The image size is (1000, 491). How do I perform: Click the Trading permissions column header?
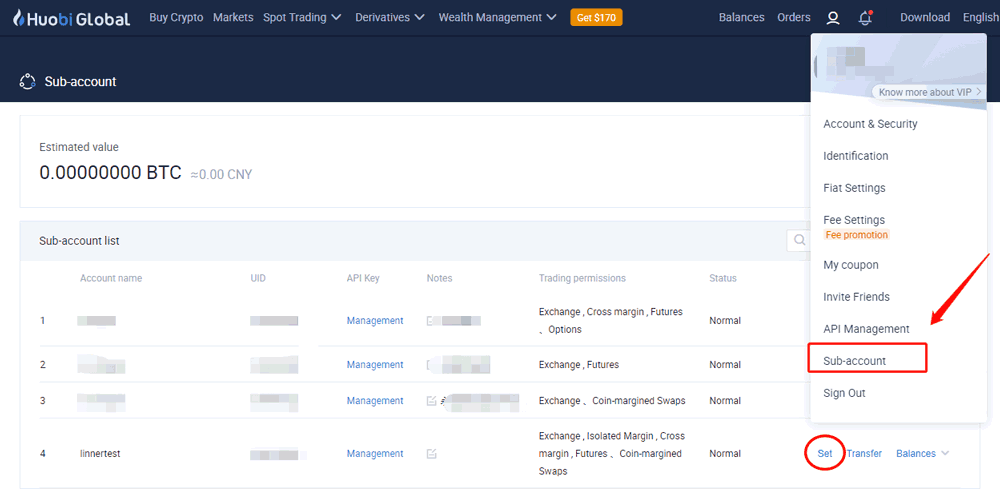[582, 278]
